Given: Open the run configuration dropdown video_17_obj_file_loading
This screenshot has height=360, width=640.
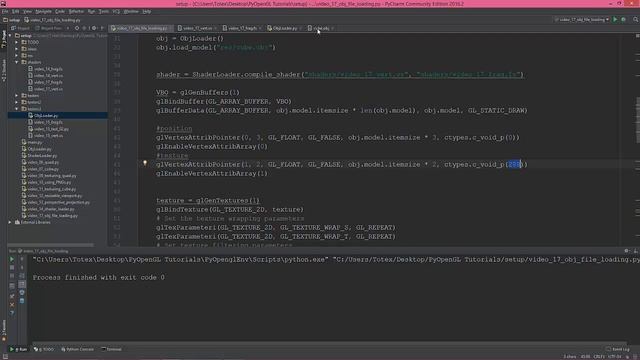Looking at the screenshot, I should (x=582, y=20).
